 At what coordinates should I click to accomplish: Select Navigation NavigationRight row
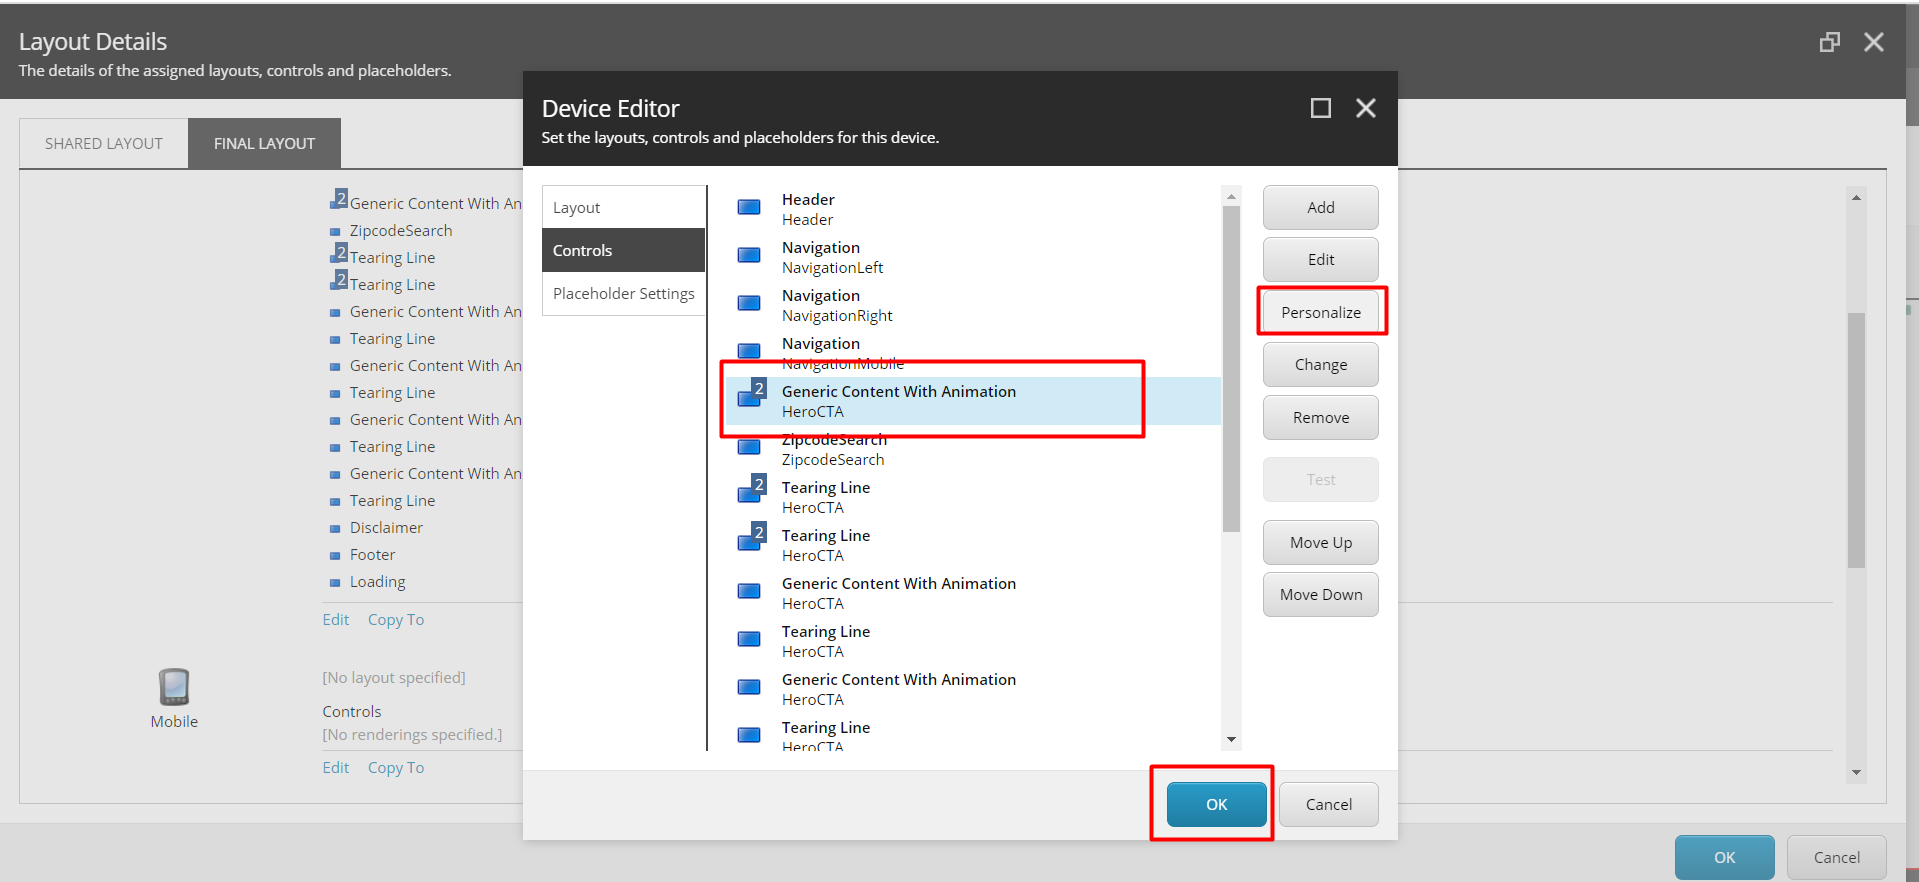[972, 305]
